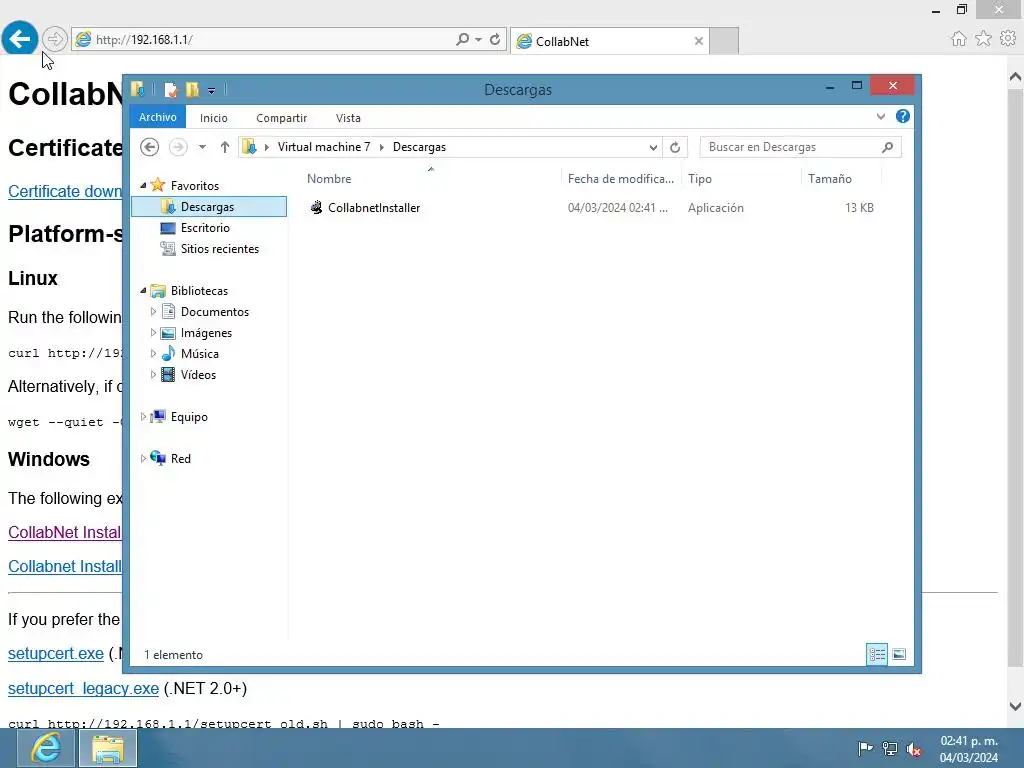Expand the Red network node
The image size is (1024, 768).
pyautogui.click(x=143, y=458)
